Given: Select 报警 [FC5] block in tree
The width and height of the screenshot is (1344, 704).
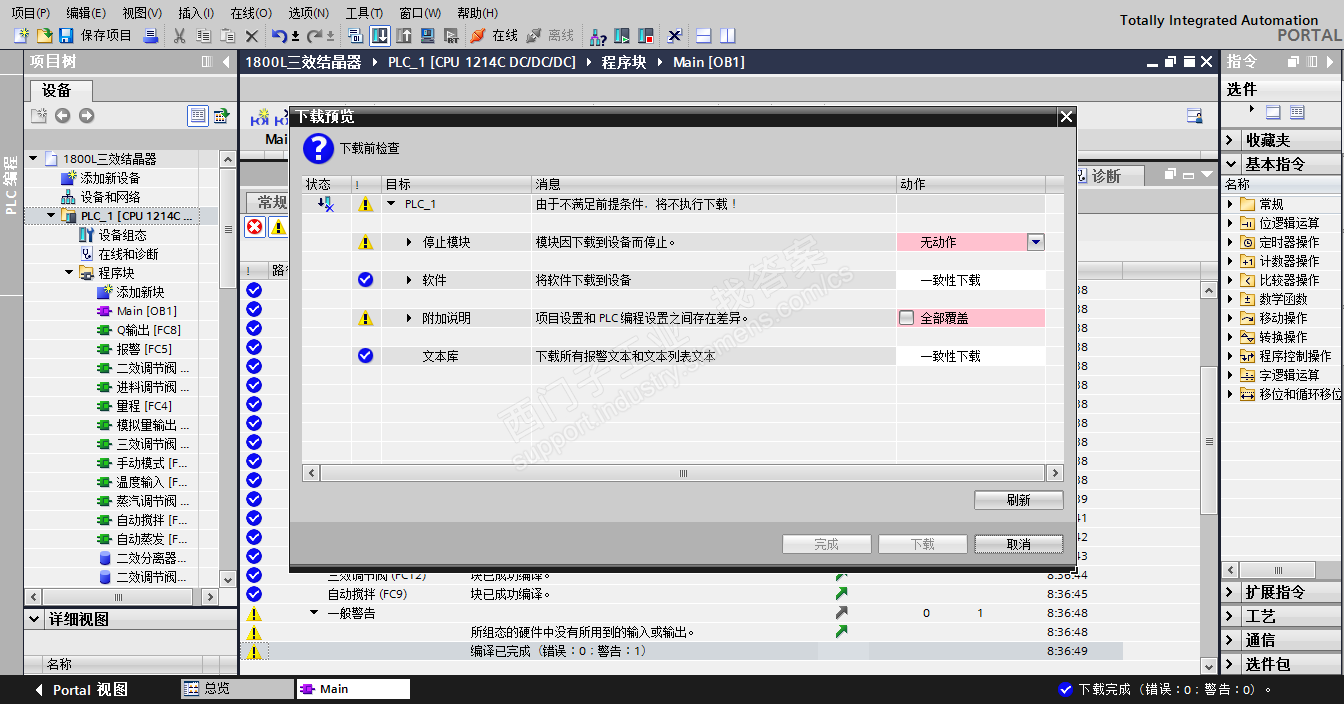Looking at the screenshot, I should click(x=144, y=349).
